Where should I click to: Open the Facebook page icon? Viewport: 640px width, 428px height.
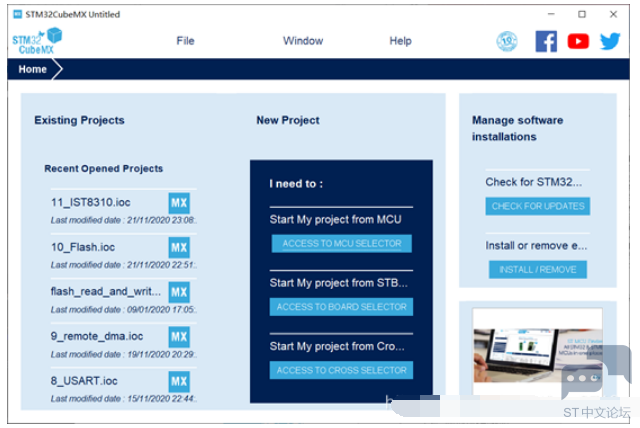coord(546,41)
